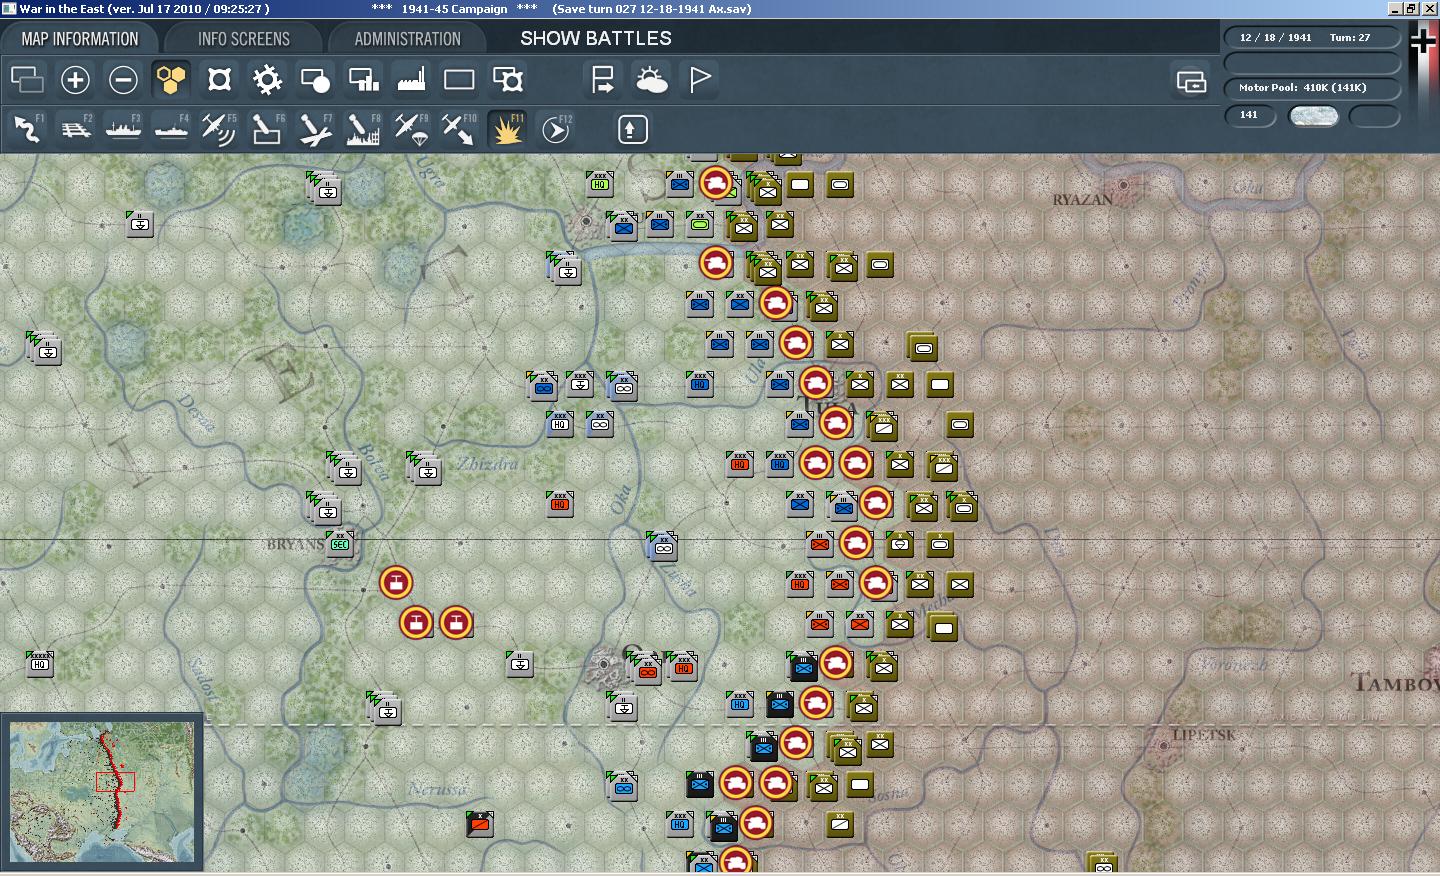Click the SHOW BATTLES mode label
This screenshot has width=1440, height=876.
(x=596, y=38)
